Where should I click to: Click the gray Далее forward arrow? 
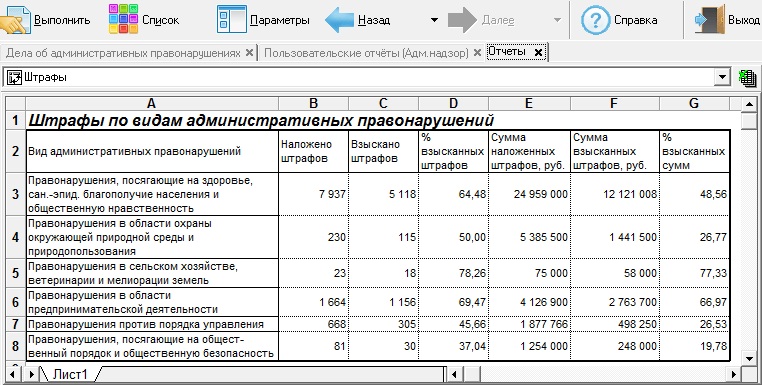(x=462, y=20)
